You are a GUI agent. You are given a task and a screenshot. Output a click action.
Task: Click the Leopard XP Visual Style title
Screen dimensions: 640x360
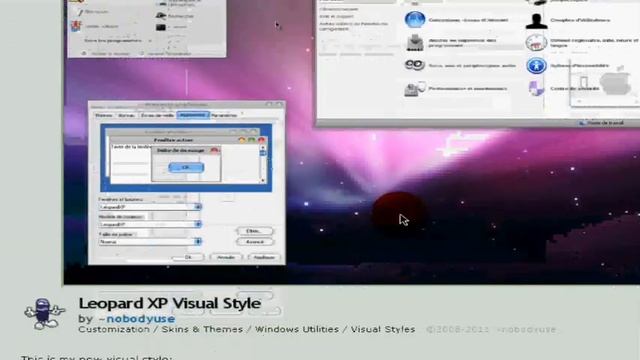pos(170,303)
